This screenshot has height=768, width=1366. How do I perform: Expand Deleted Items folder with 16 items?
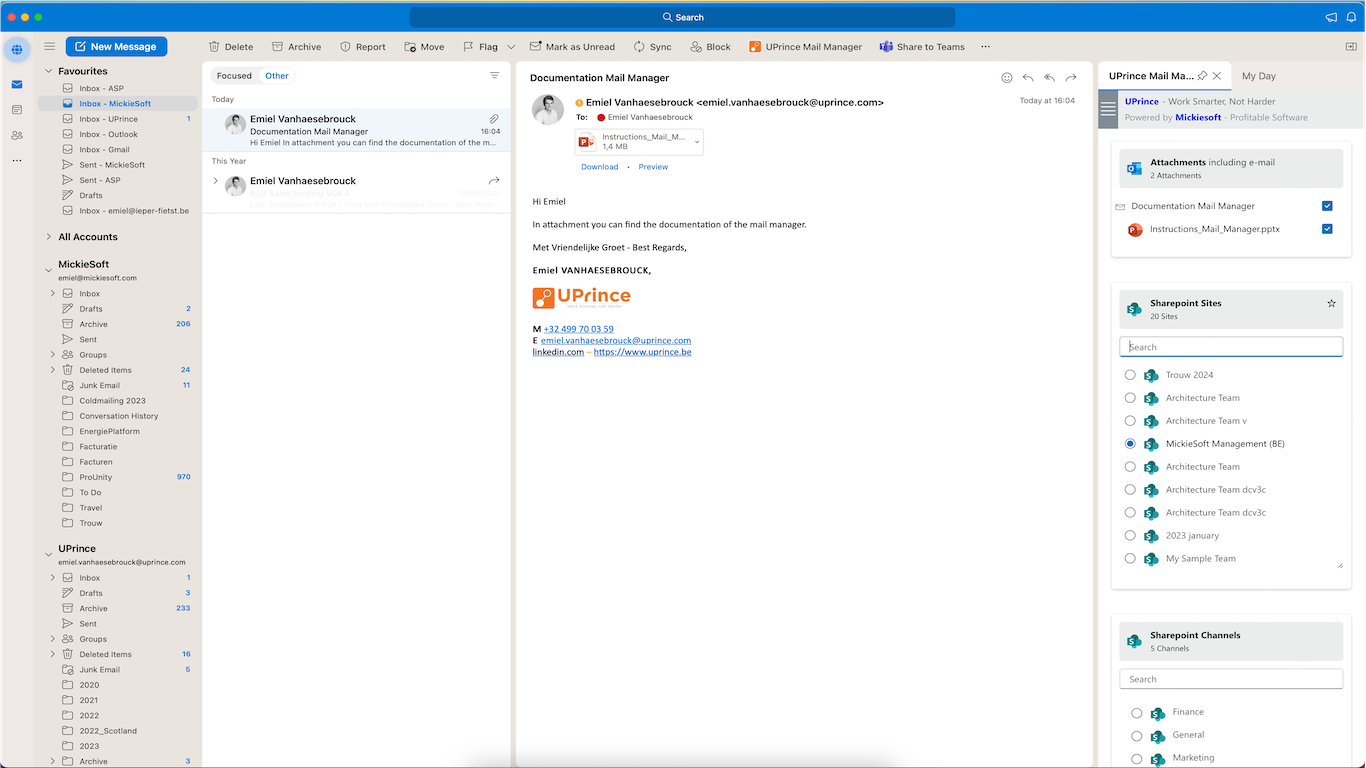point(53,654)
